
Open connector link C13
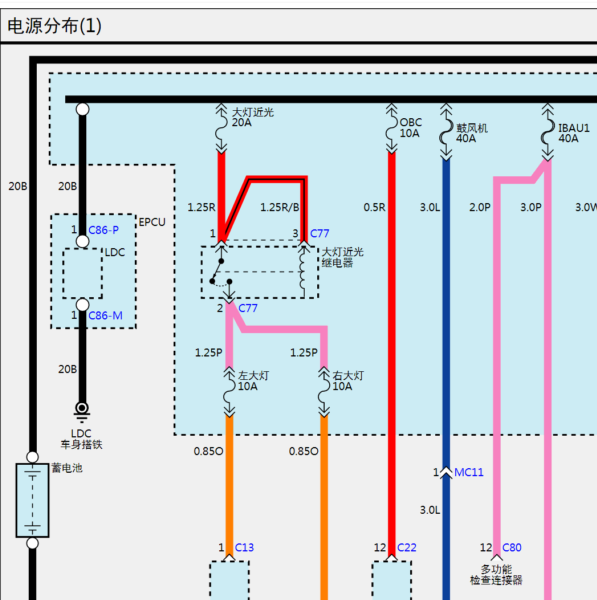pos(244,548)
